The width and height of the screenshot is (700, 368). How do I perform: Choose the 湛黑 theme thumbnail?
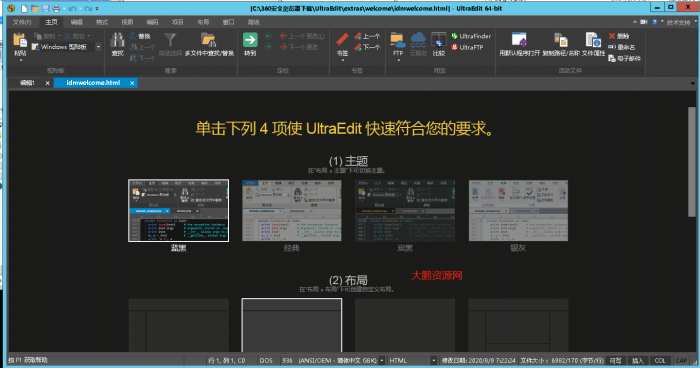tap(179, 210)
